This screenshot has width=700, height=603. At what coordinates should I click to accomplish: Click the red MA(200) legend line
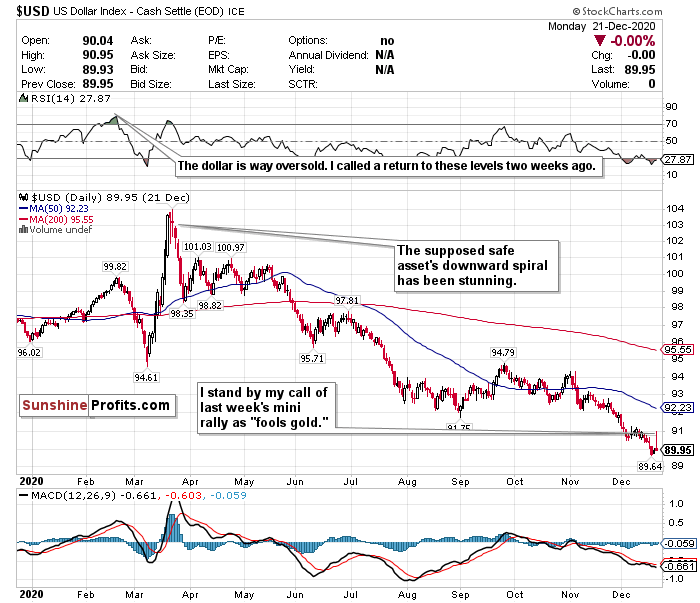click(24, 219)
